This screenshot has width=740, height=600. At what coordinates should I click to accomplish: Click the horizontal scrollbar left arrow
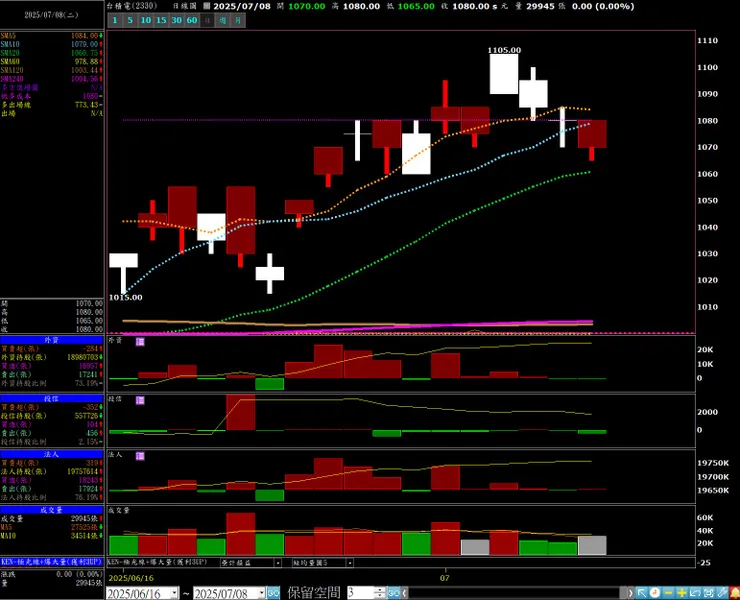(x=405, y=593)
